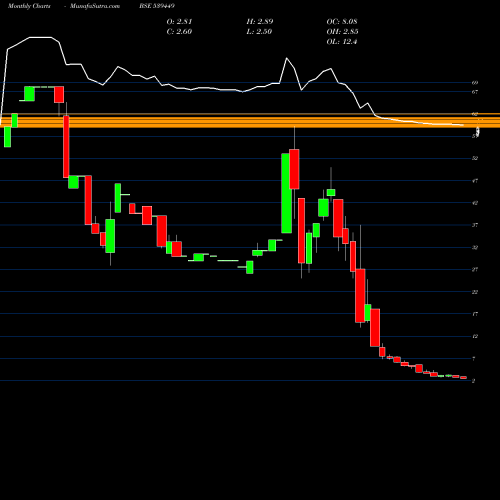The image size is (500, 500).
Task: Click the 'BSE 539449' symbol text
Action: 157,6
